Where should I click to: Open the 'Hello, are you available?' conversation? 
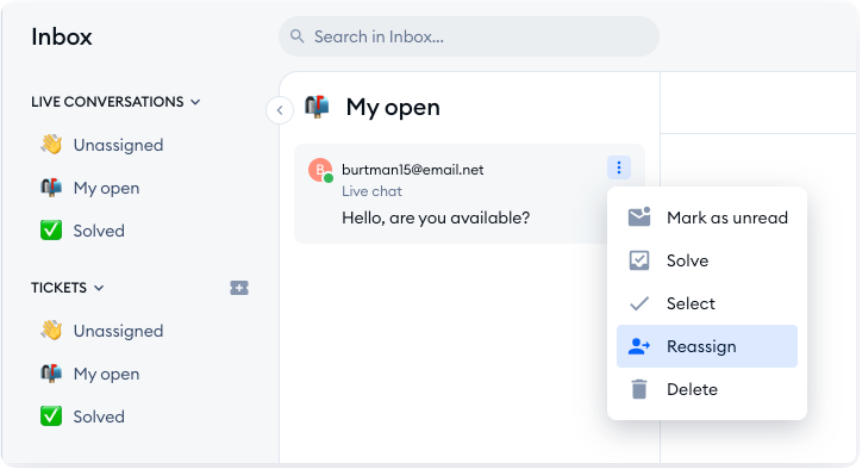[436, 217]
